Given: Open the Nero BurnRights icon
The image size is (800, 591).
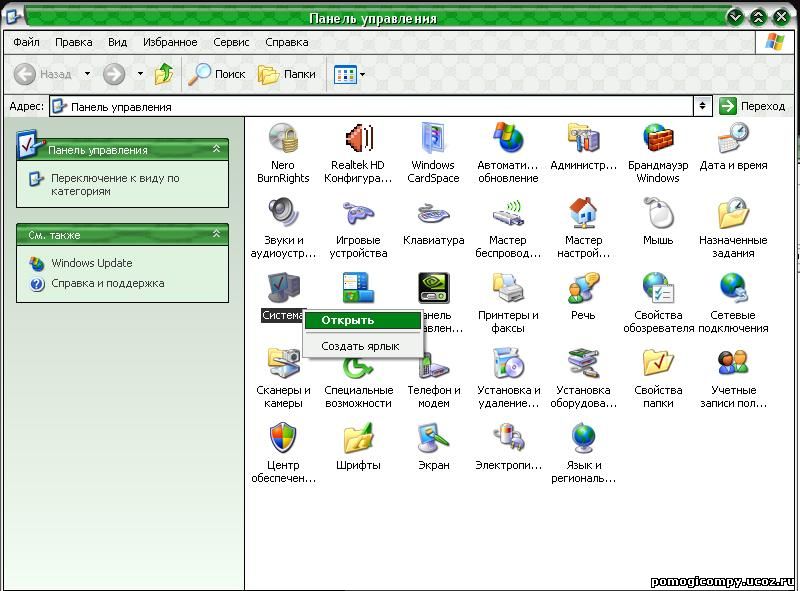Looking at the screenshot, I should click(x=283, y=138).
